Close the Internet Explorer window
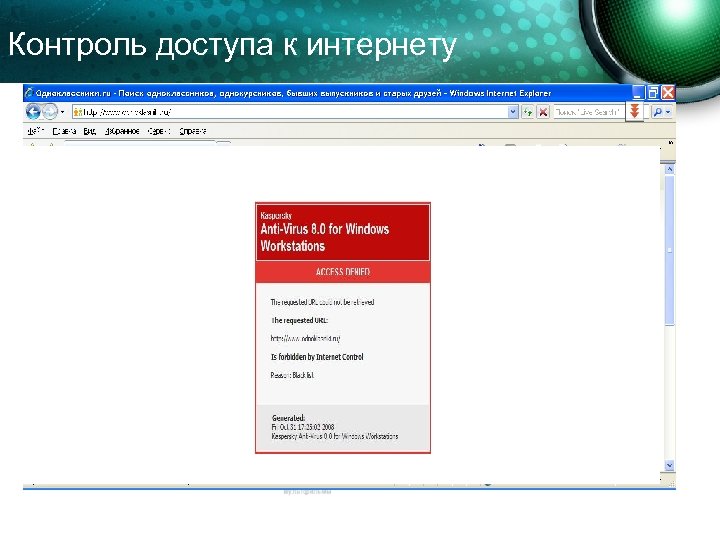Screen dimensions: 720x540 point(668,93)
